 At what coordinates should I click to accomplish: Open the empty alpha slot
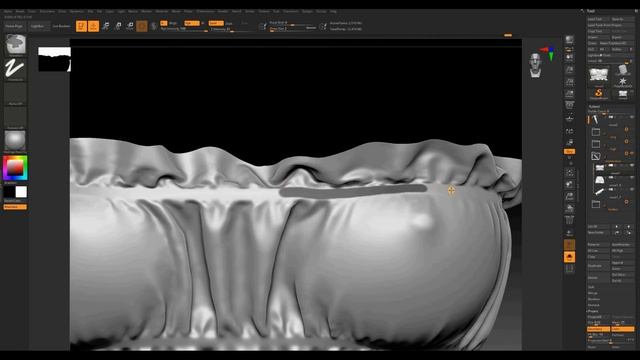(16, 93)
